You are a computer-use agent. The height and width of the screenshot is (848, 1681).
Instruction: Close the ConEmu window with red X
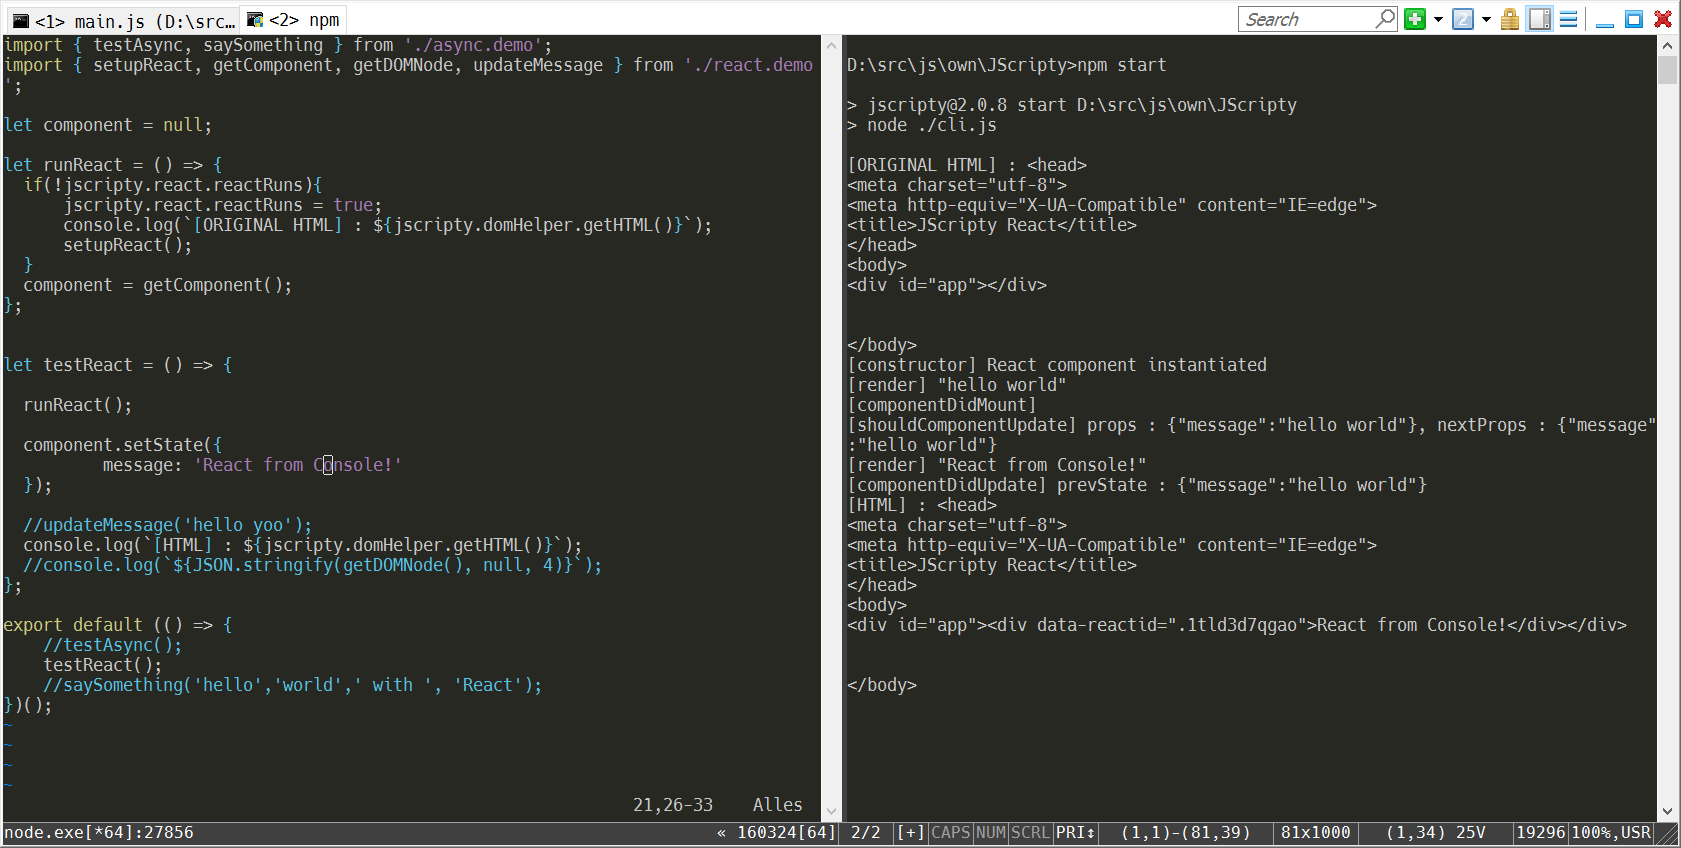point(1663,19)
